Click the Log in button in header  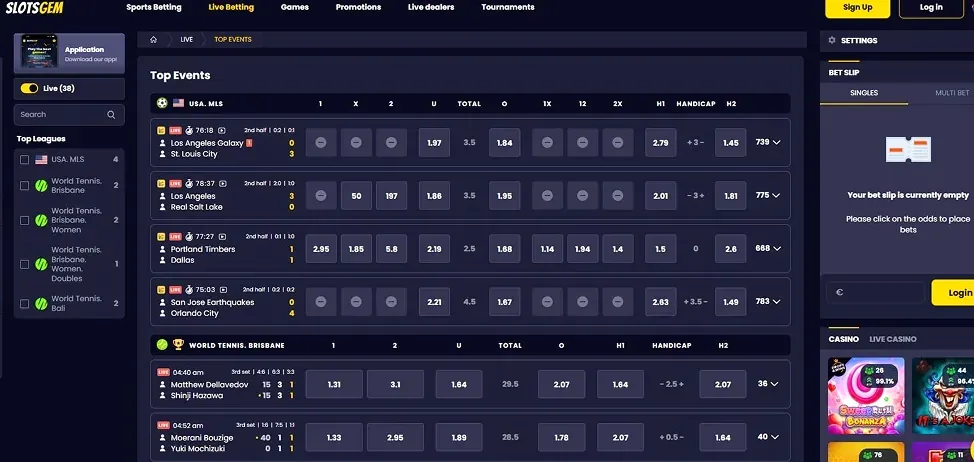click(931, 7)
